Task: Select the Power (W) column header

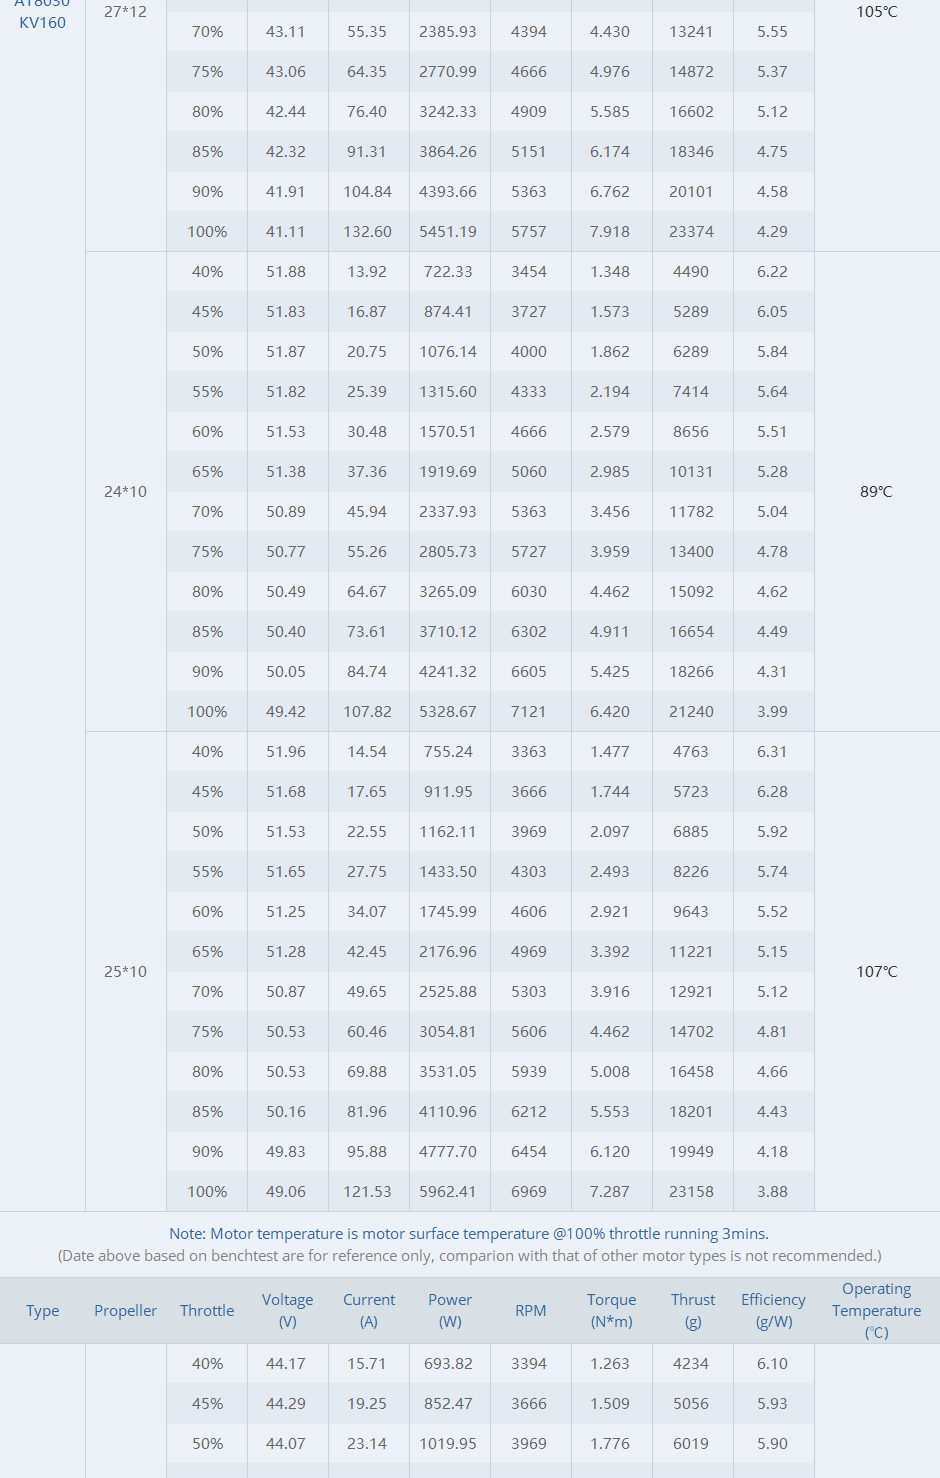Action: tap(450, 1310)
